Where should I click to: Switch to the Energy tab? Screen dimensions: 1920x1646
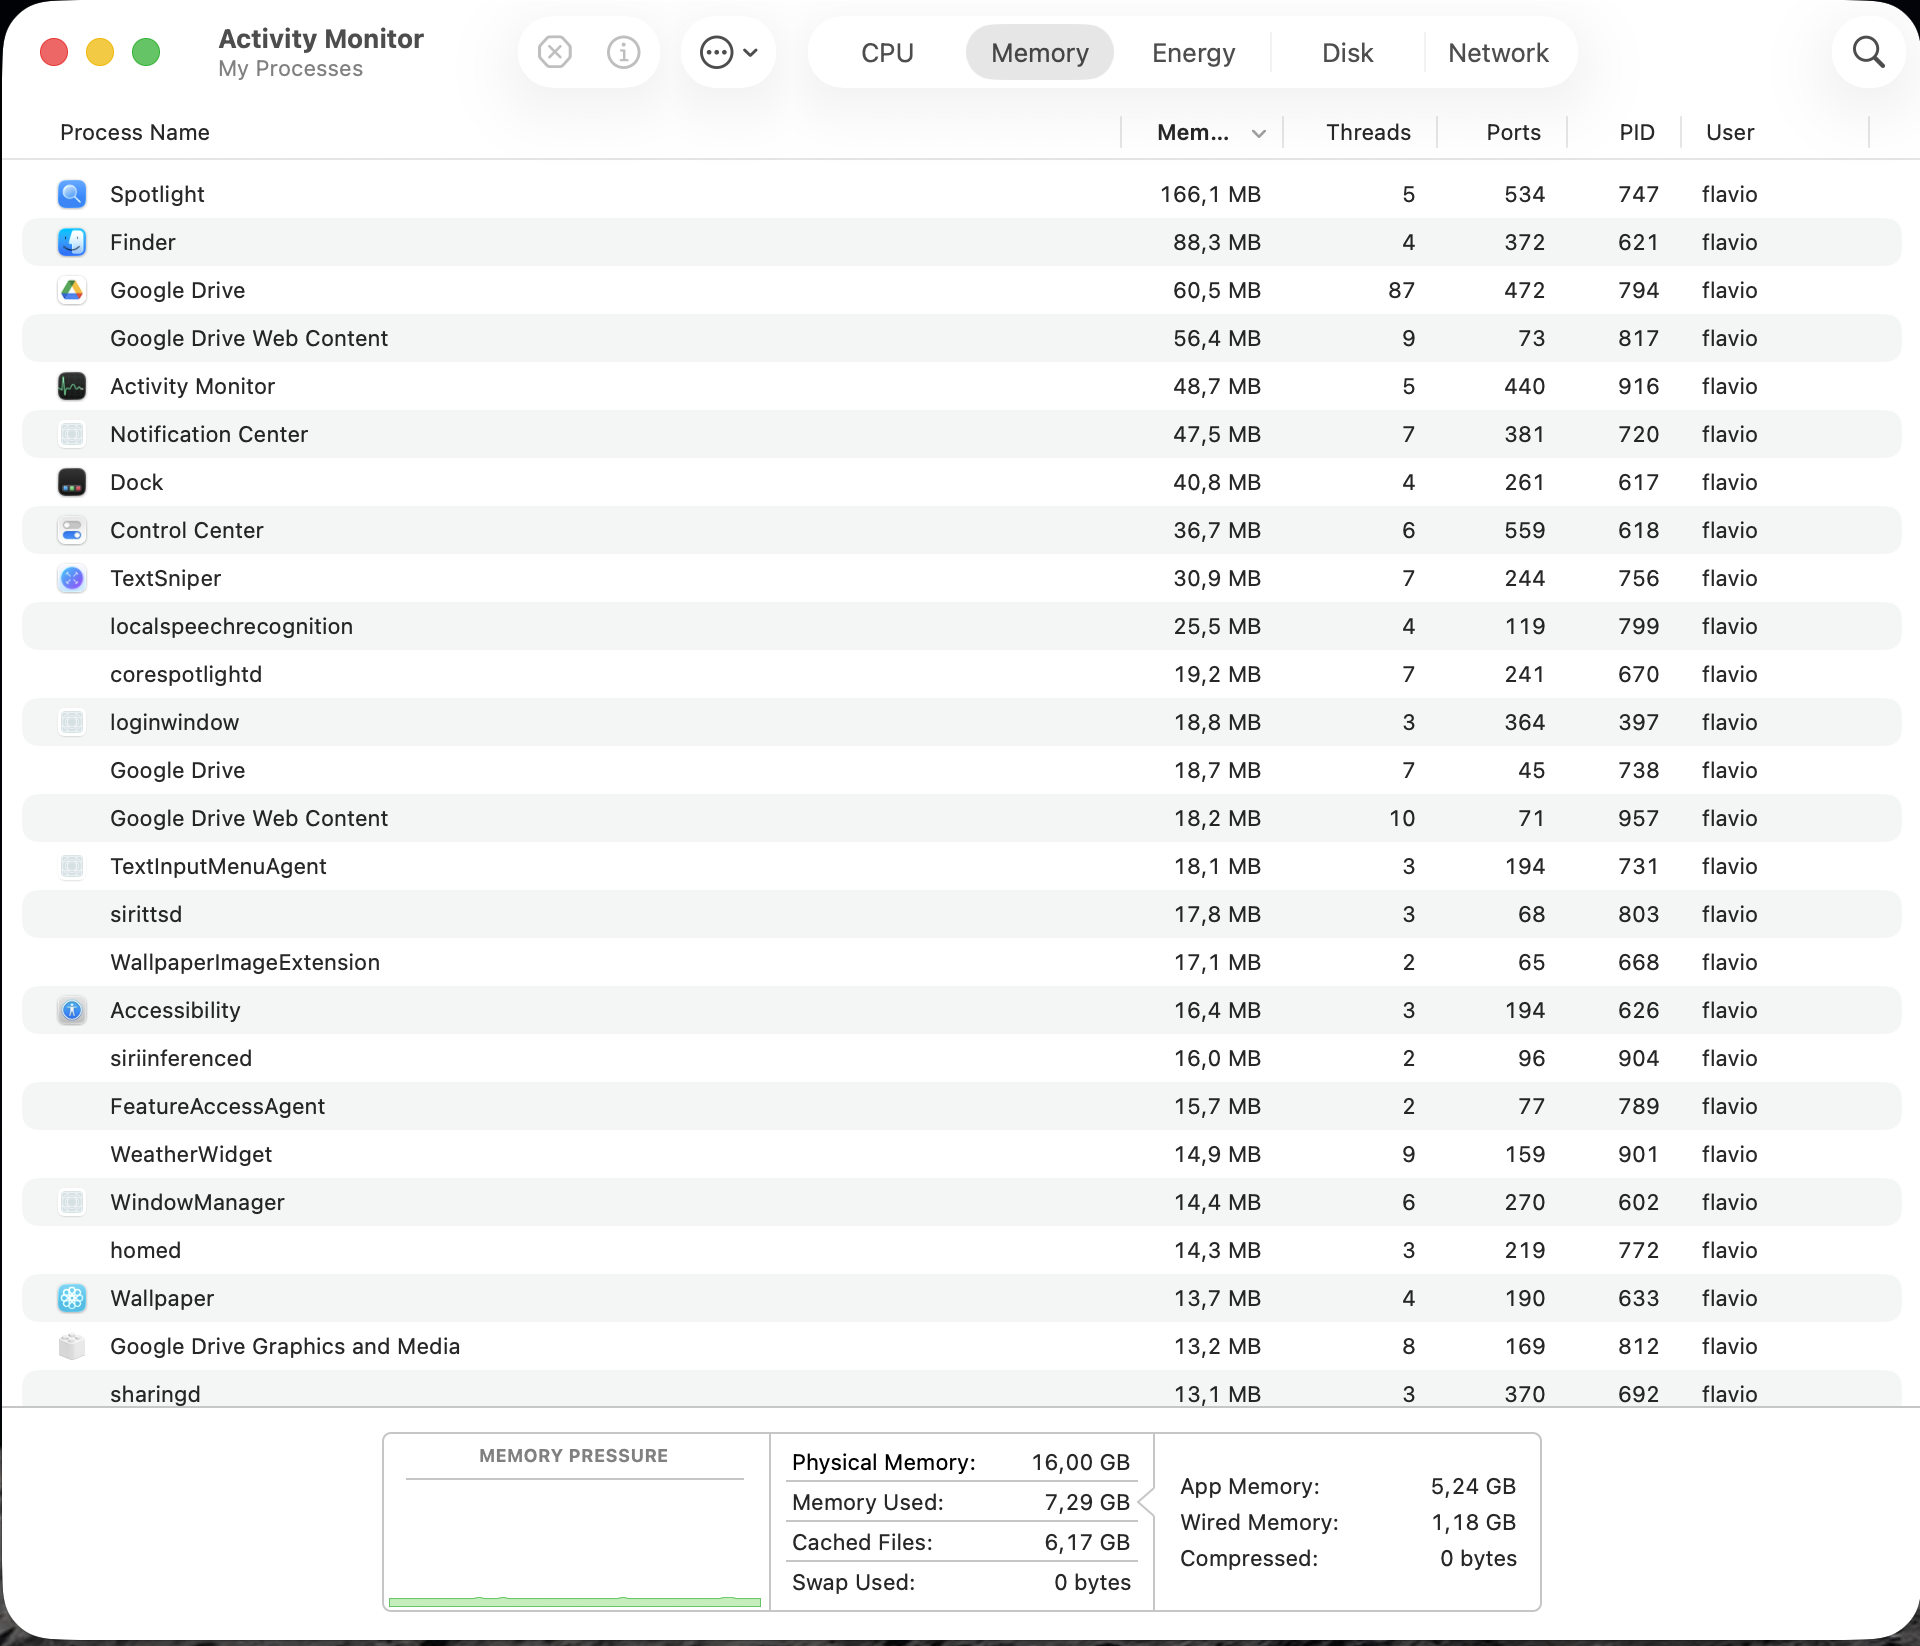1193,52
